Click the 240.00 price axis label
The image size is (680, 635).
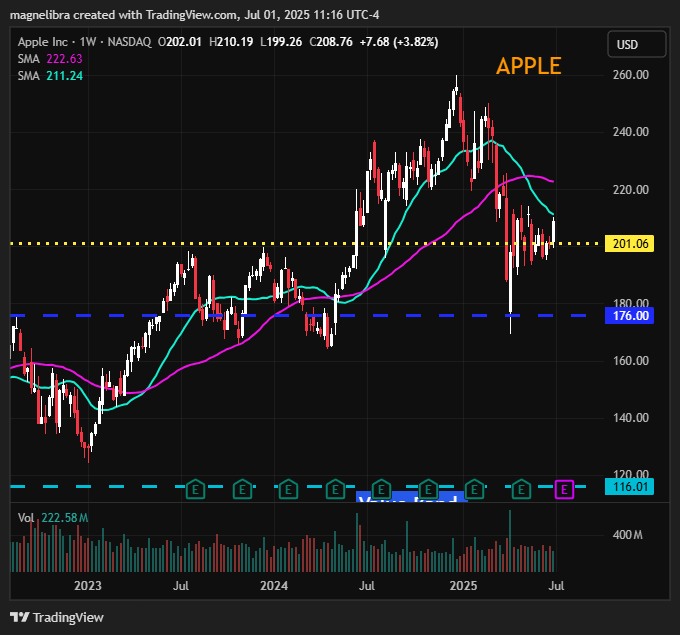click(631, 132)
